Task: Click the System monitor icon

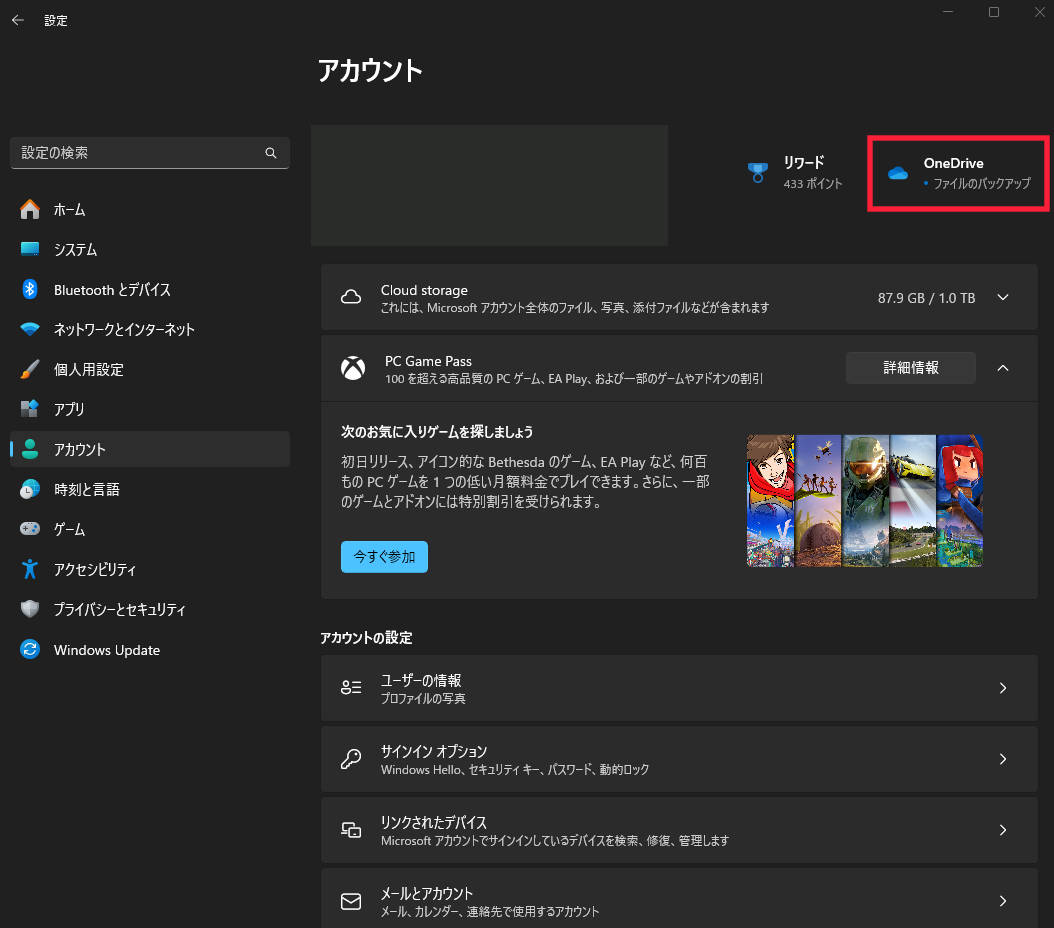Action: pyautogui.click(x=30, y=249)
